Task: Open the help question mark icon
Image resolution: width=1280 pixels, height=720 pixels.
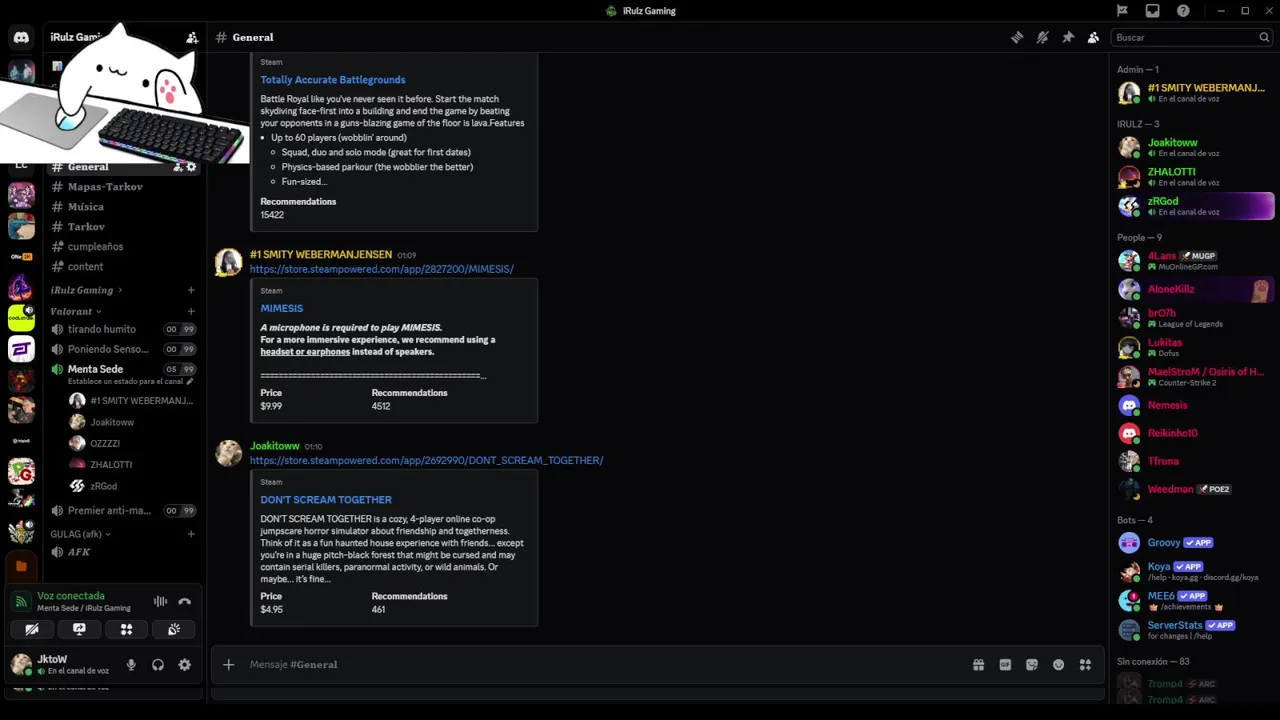Action: pos(1184,11)
